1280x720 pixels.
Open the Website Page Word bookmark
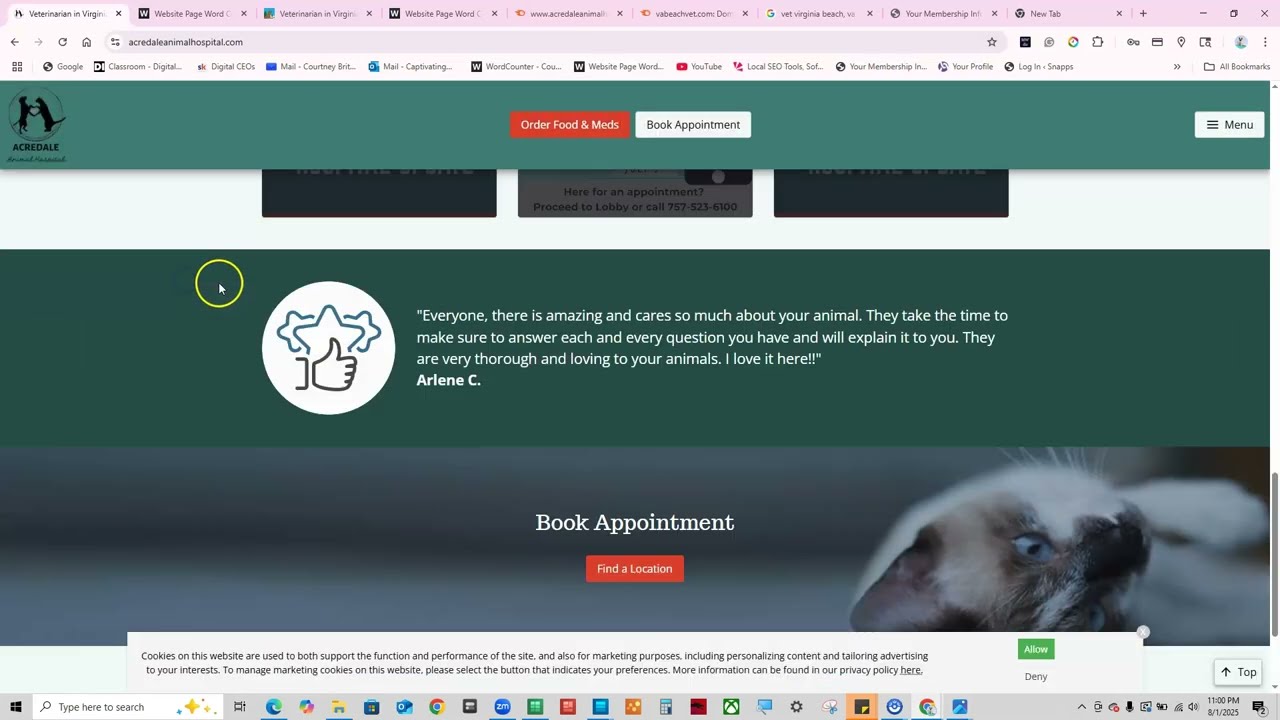coord(619,67)
